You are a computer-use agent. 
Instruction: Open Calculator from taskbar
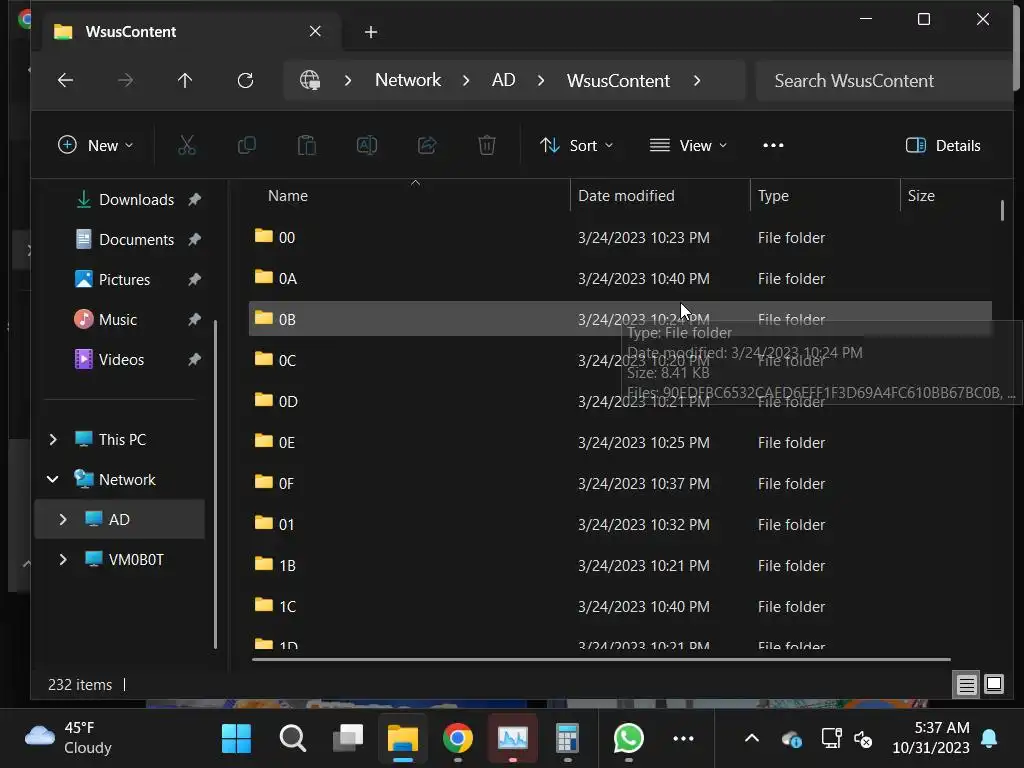pos(567,739)
